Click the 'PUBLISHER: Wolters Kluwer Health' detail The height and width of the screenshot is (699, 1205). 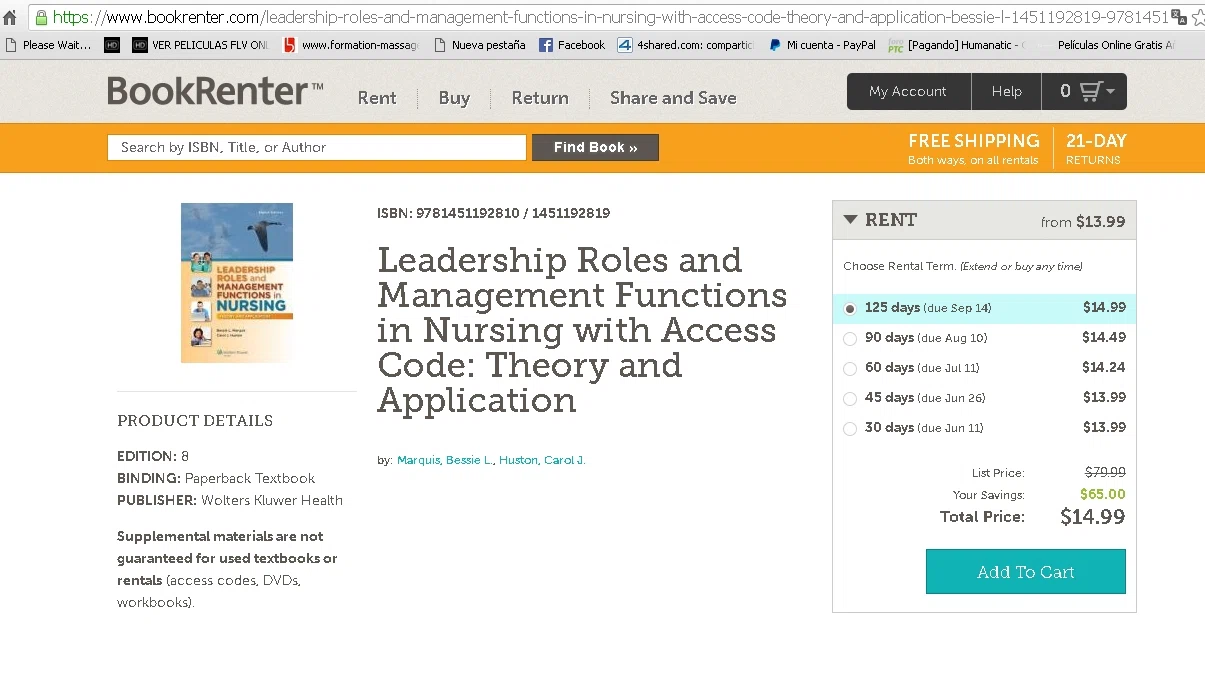click(230, 500)
